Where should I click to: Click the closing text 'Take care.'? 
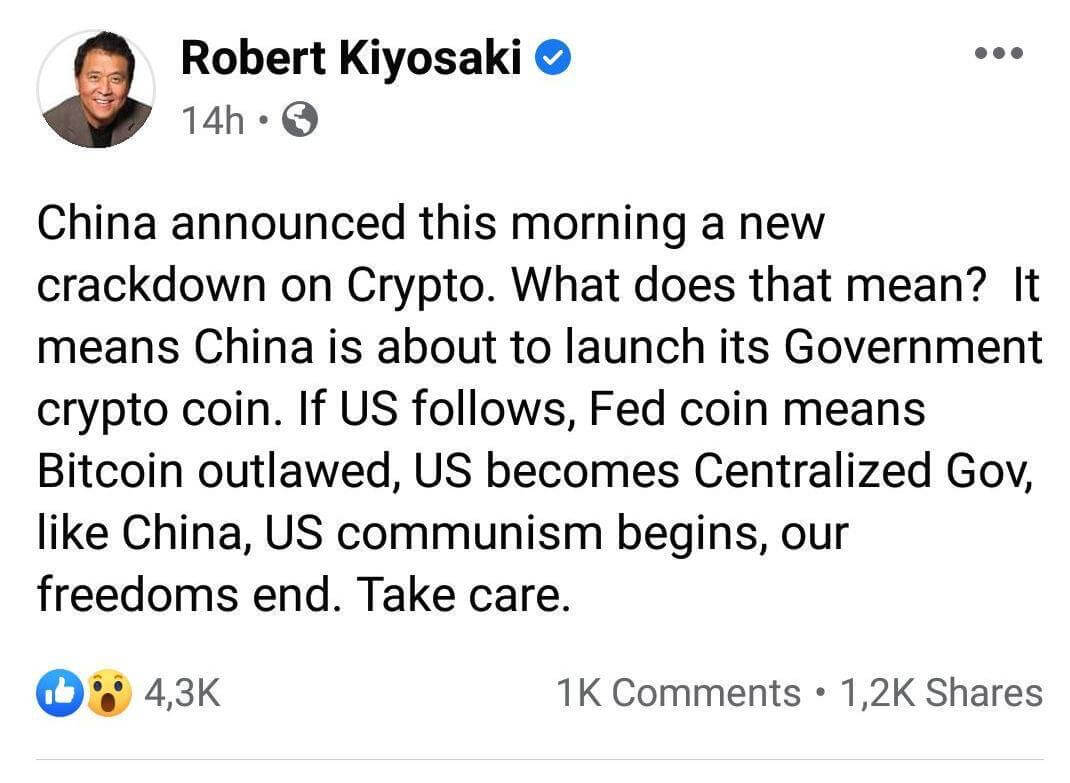click(x=463, y=595)
